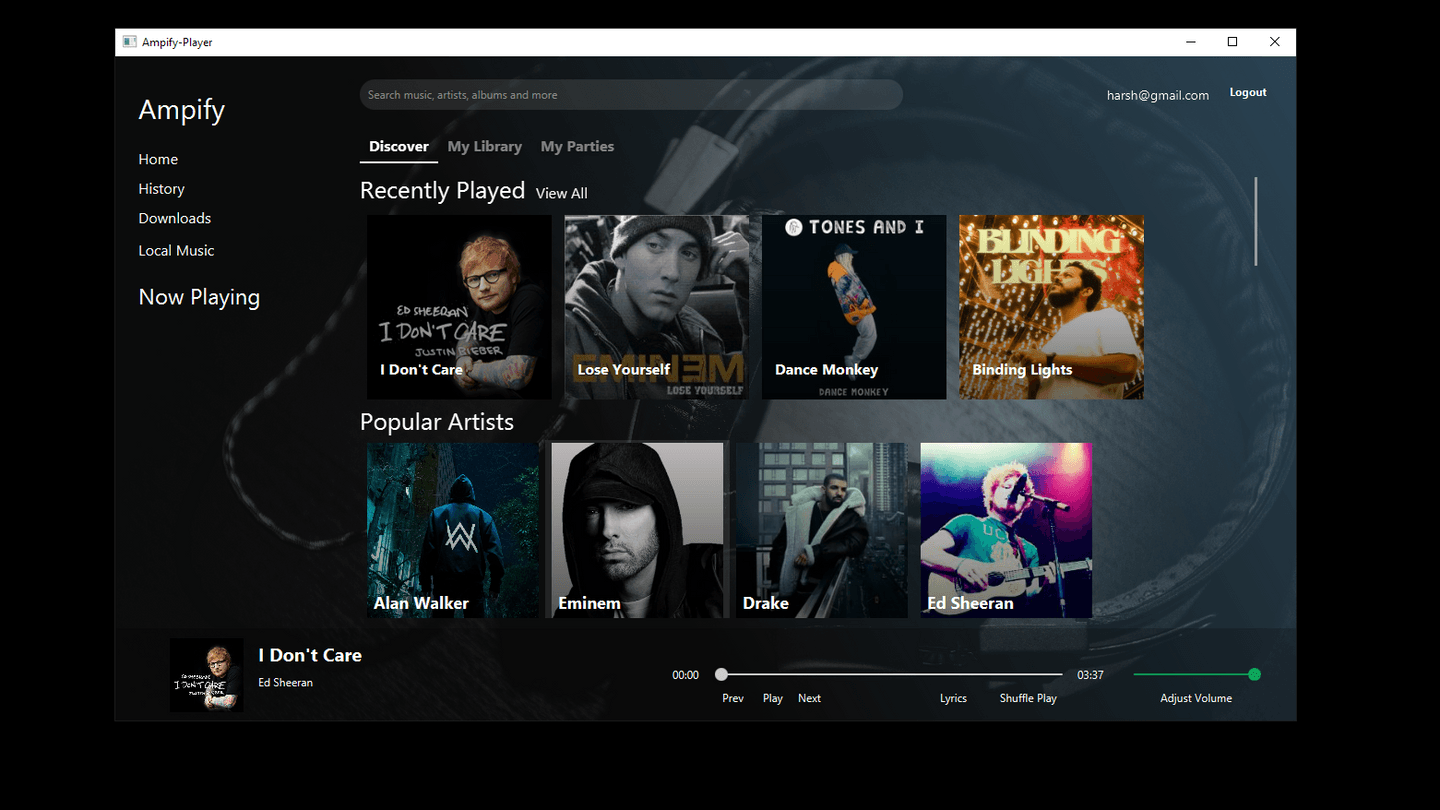
Task: Close the Ampify-Player window
Action: [1275, 42]
